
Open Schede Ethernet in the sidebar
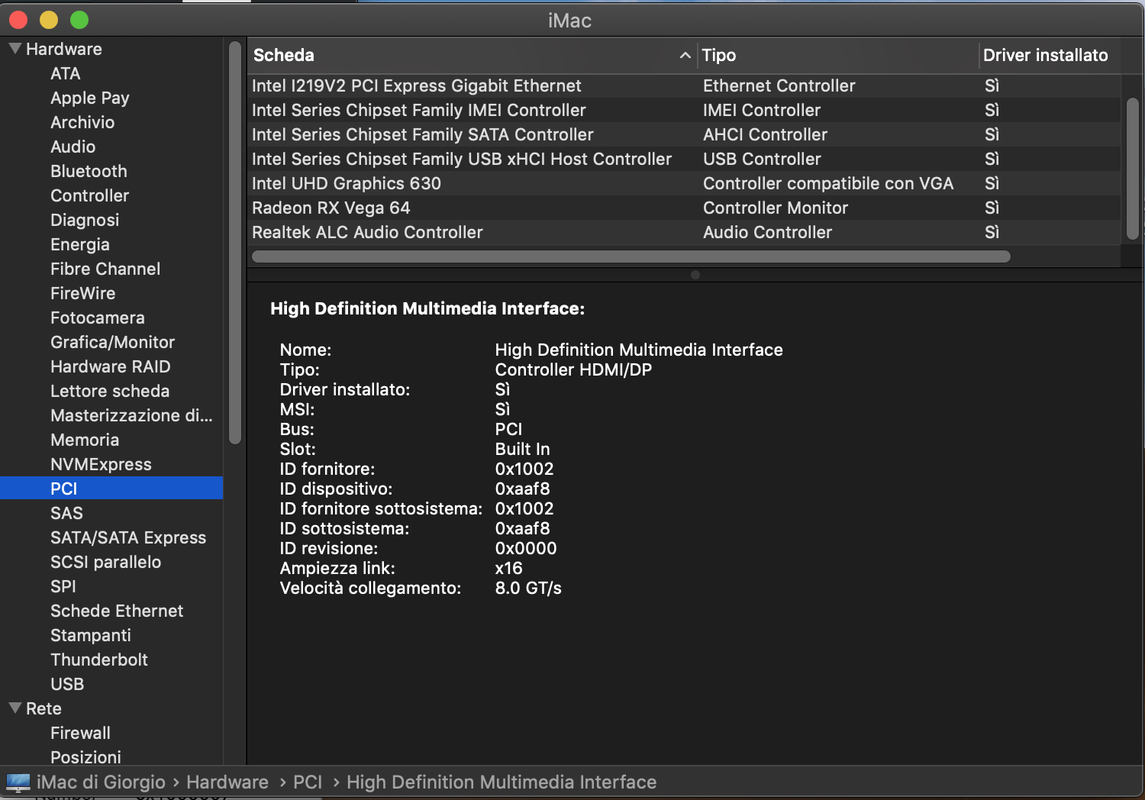(x=117, y=612)
